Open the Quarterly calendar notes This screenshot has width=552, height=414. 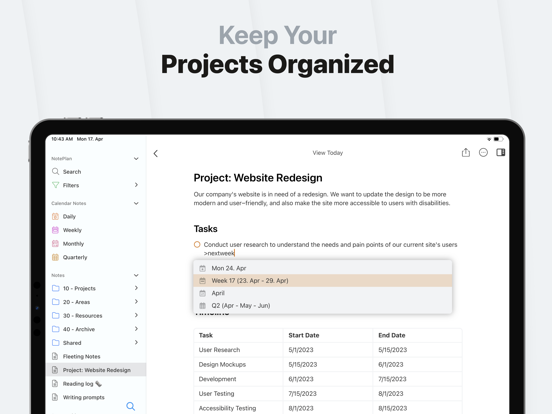pos(96,257)
